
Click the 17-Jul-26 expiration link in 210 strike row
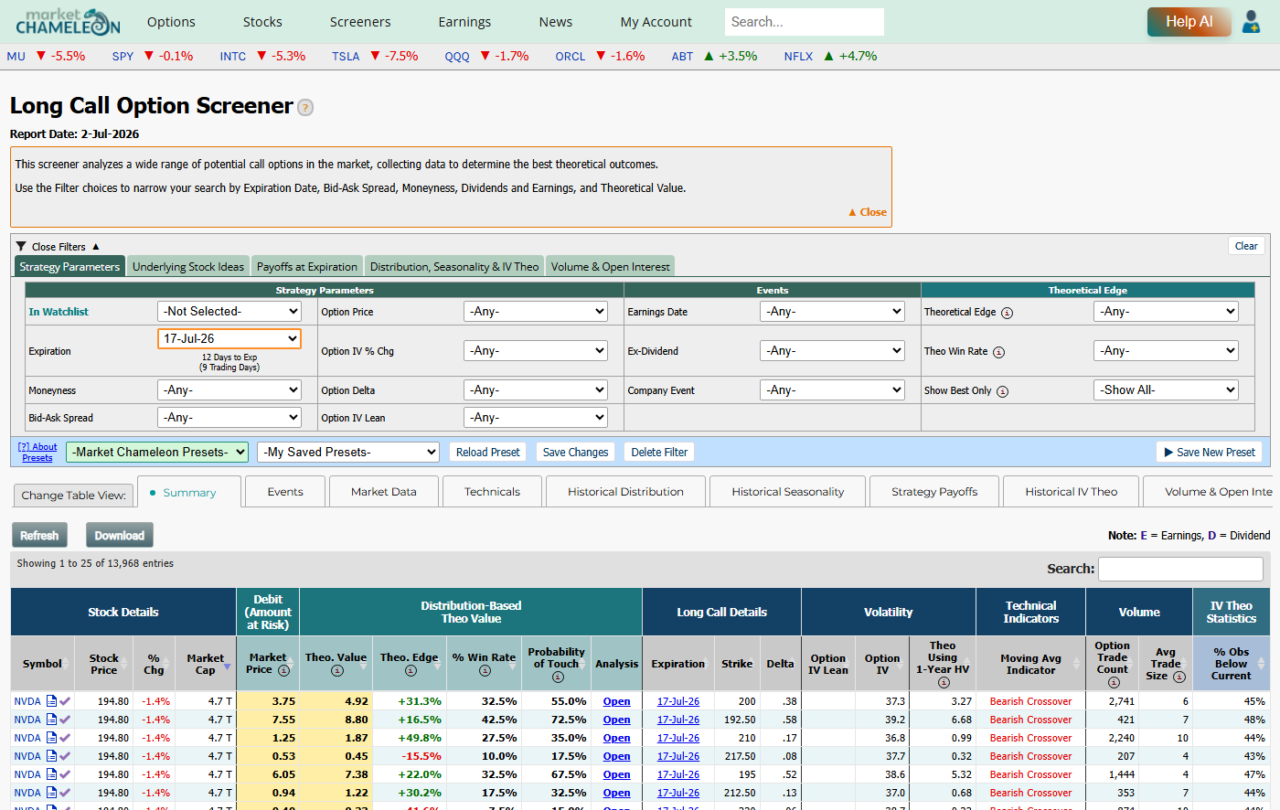coord(678,738)
